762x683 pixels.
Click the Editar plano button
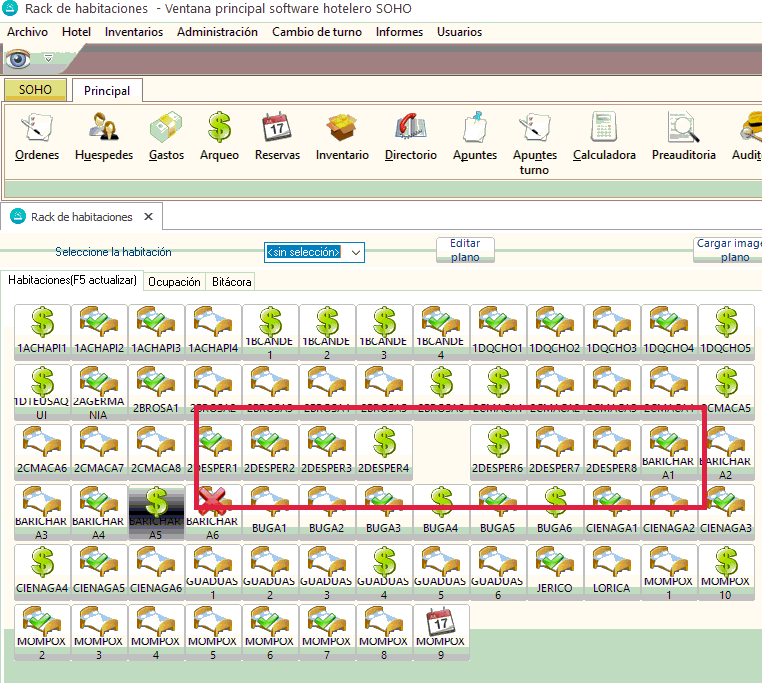point(465,250)
